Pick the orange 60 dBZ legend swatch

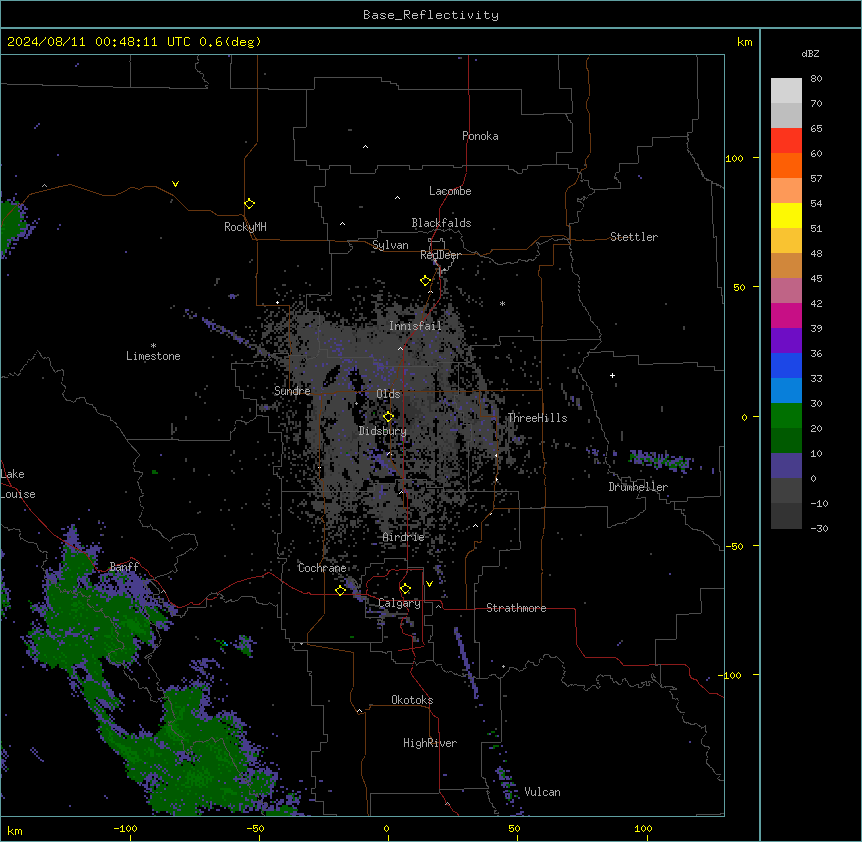coord(786,165)
